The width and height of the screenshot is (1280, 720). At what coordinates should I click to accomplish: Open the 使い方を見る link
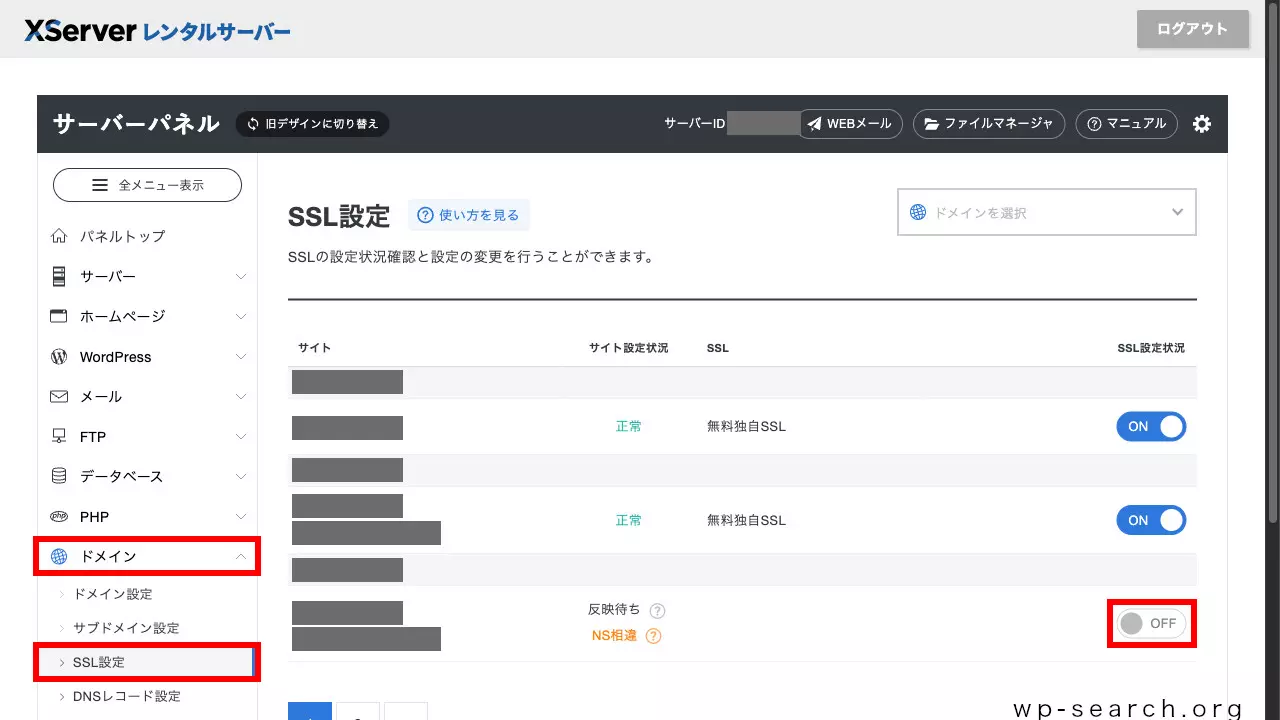(x=468, y=214)
